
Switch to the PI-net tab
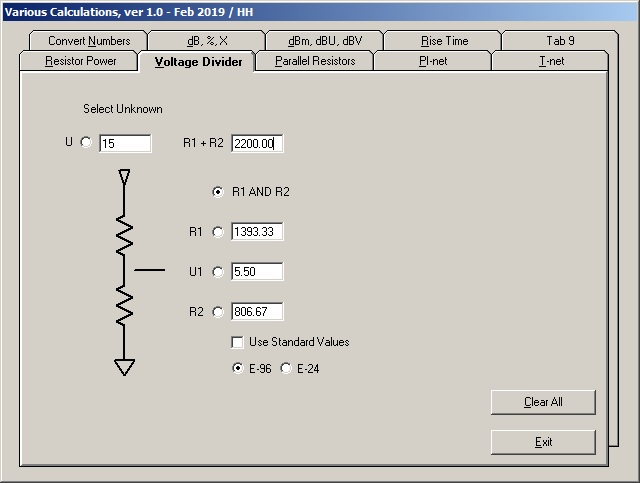(x=433, y=61)
